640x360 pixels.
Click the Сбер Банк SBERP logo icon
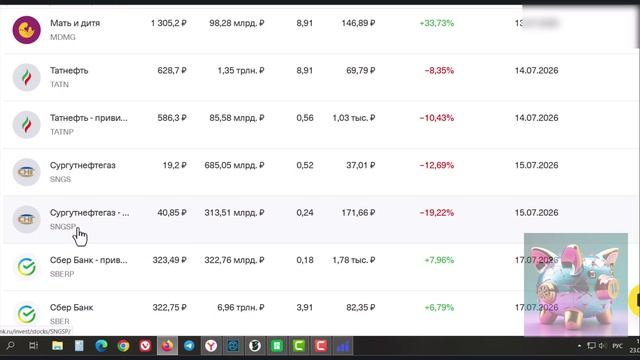27,267
